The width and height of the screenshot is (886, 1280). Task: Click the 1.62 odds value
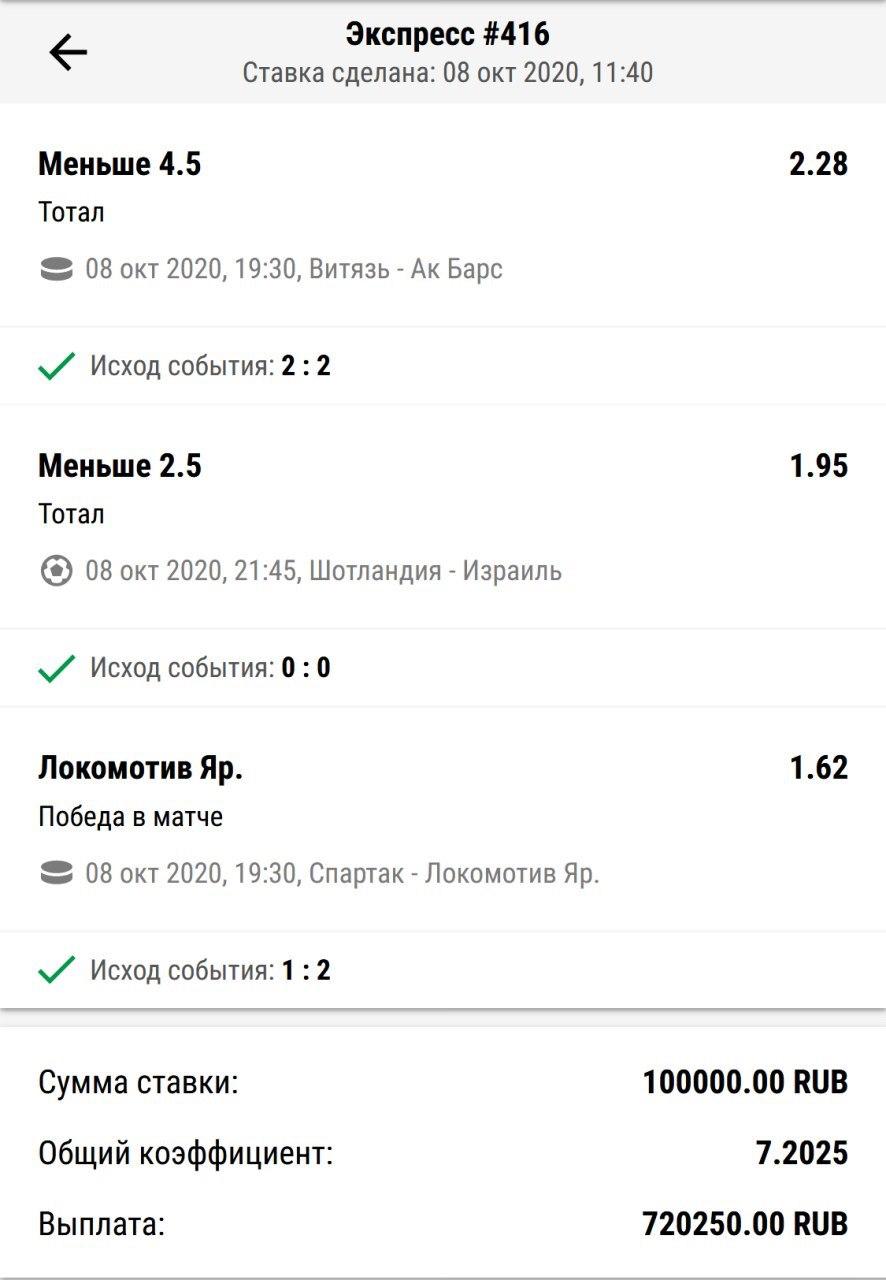pyautogui.click(x=818, y=768)
